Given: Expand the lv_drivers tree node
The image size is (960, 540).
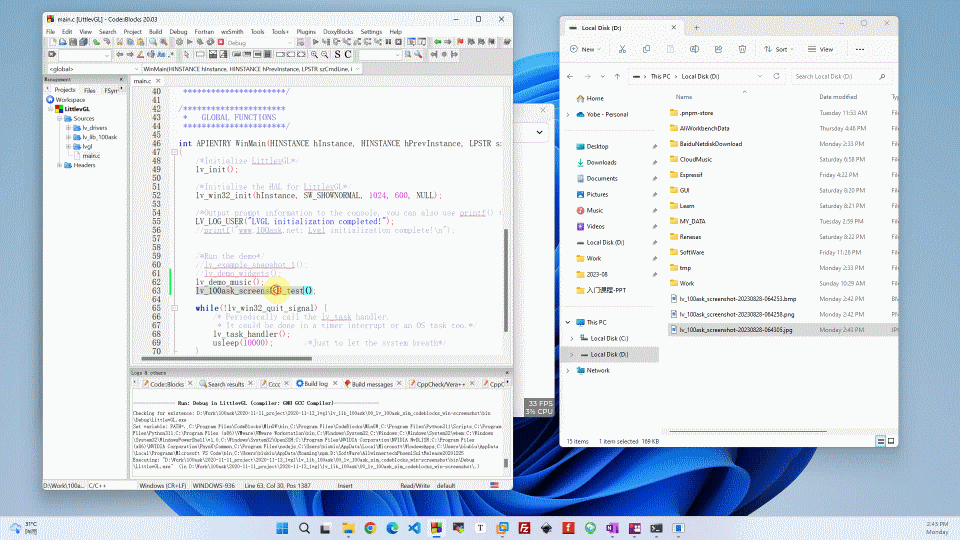Looking at the screenshot, I should [69, 128].
